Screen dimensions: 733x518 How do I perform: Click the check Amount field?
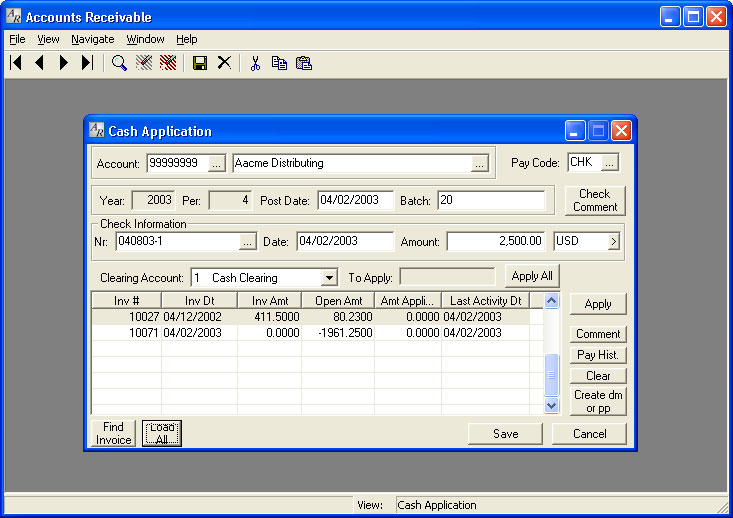point(496,241)
